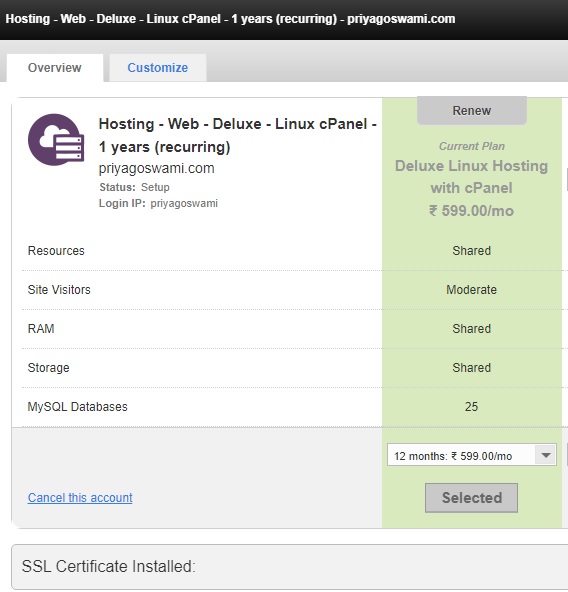Click the 25 MySQL databases value
Image resolution: width=568 pixels, height=592 pixels.
pyautogui.click(x=471, y=407)
